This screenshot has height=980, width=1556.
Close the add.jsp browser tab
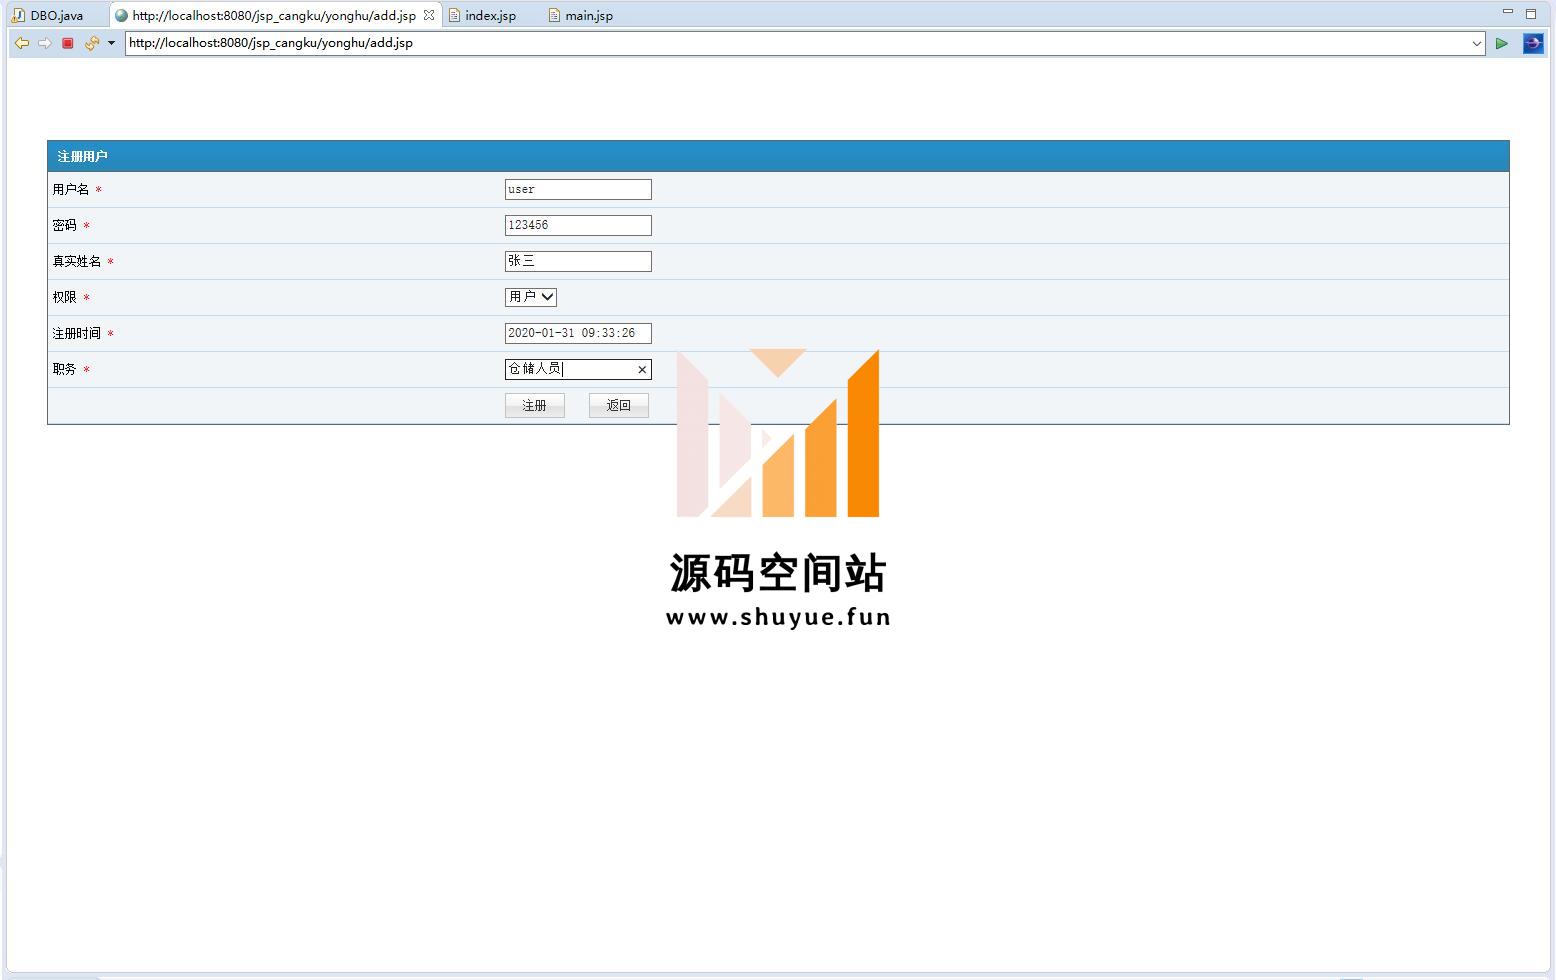click(429, 15)
